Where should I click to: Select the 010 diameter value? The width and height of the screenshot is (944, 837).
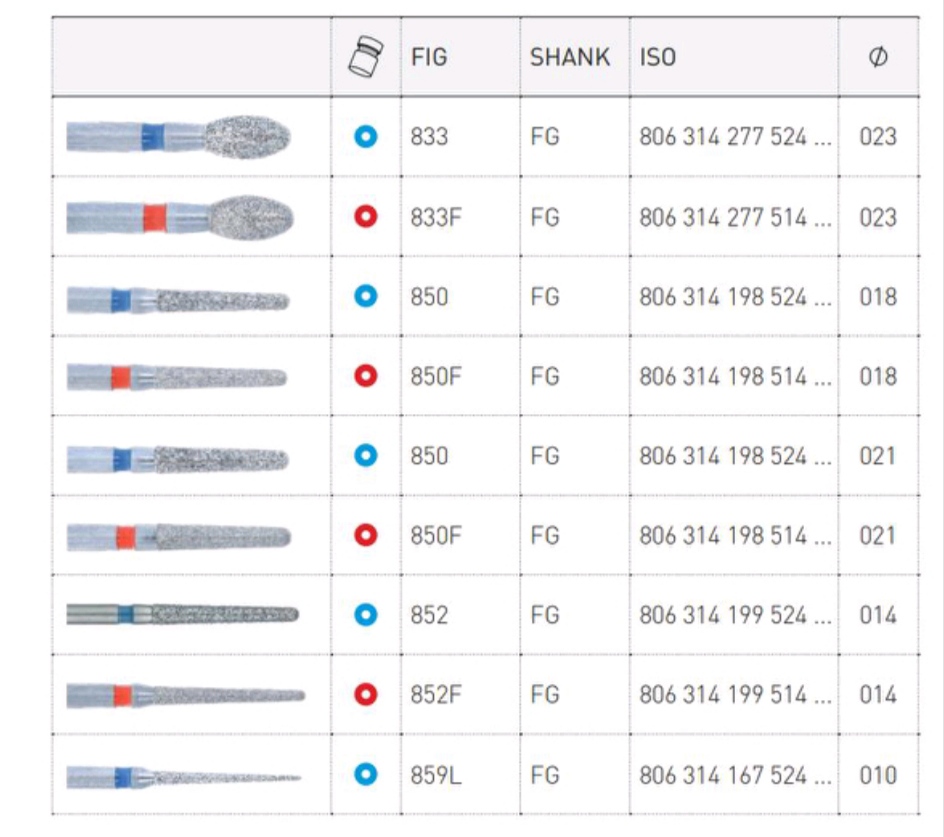click(877, 775)
